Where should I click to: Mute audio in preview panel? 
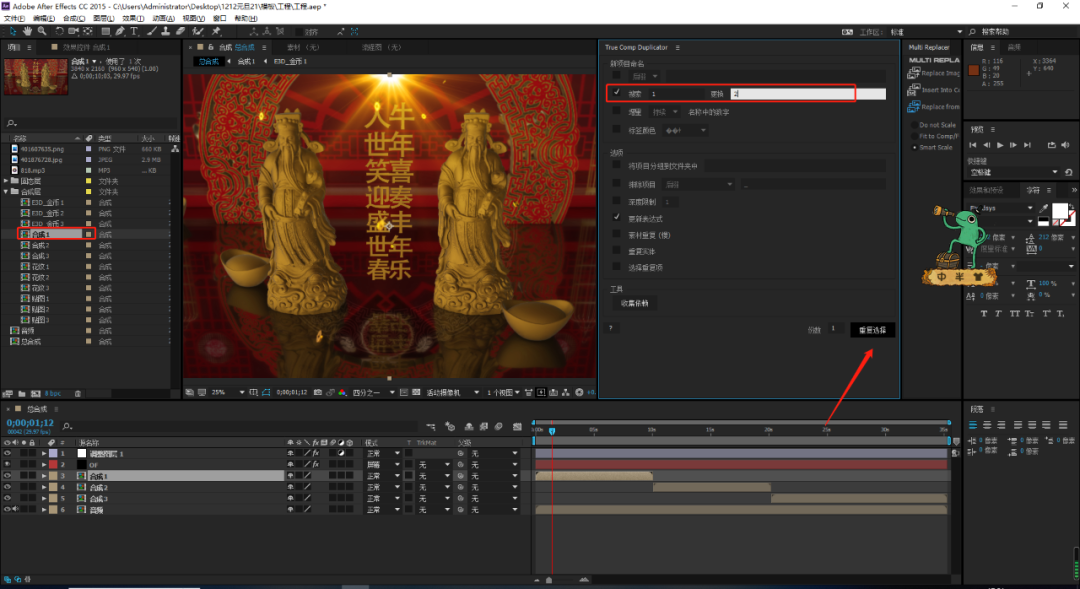coord(1065,145)
